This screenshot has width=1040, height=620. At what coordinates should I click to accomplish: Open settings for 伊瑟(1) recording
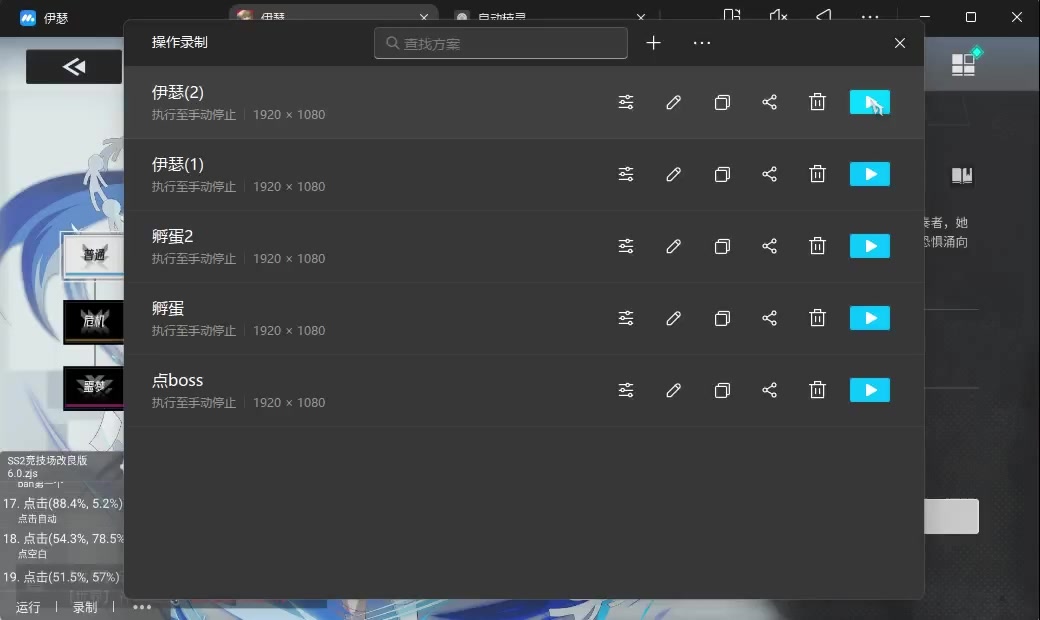(626, 174)
